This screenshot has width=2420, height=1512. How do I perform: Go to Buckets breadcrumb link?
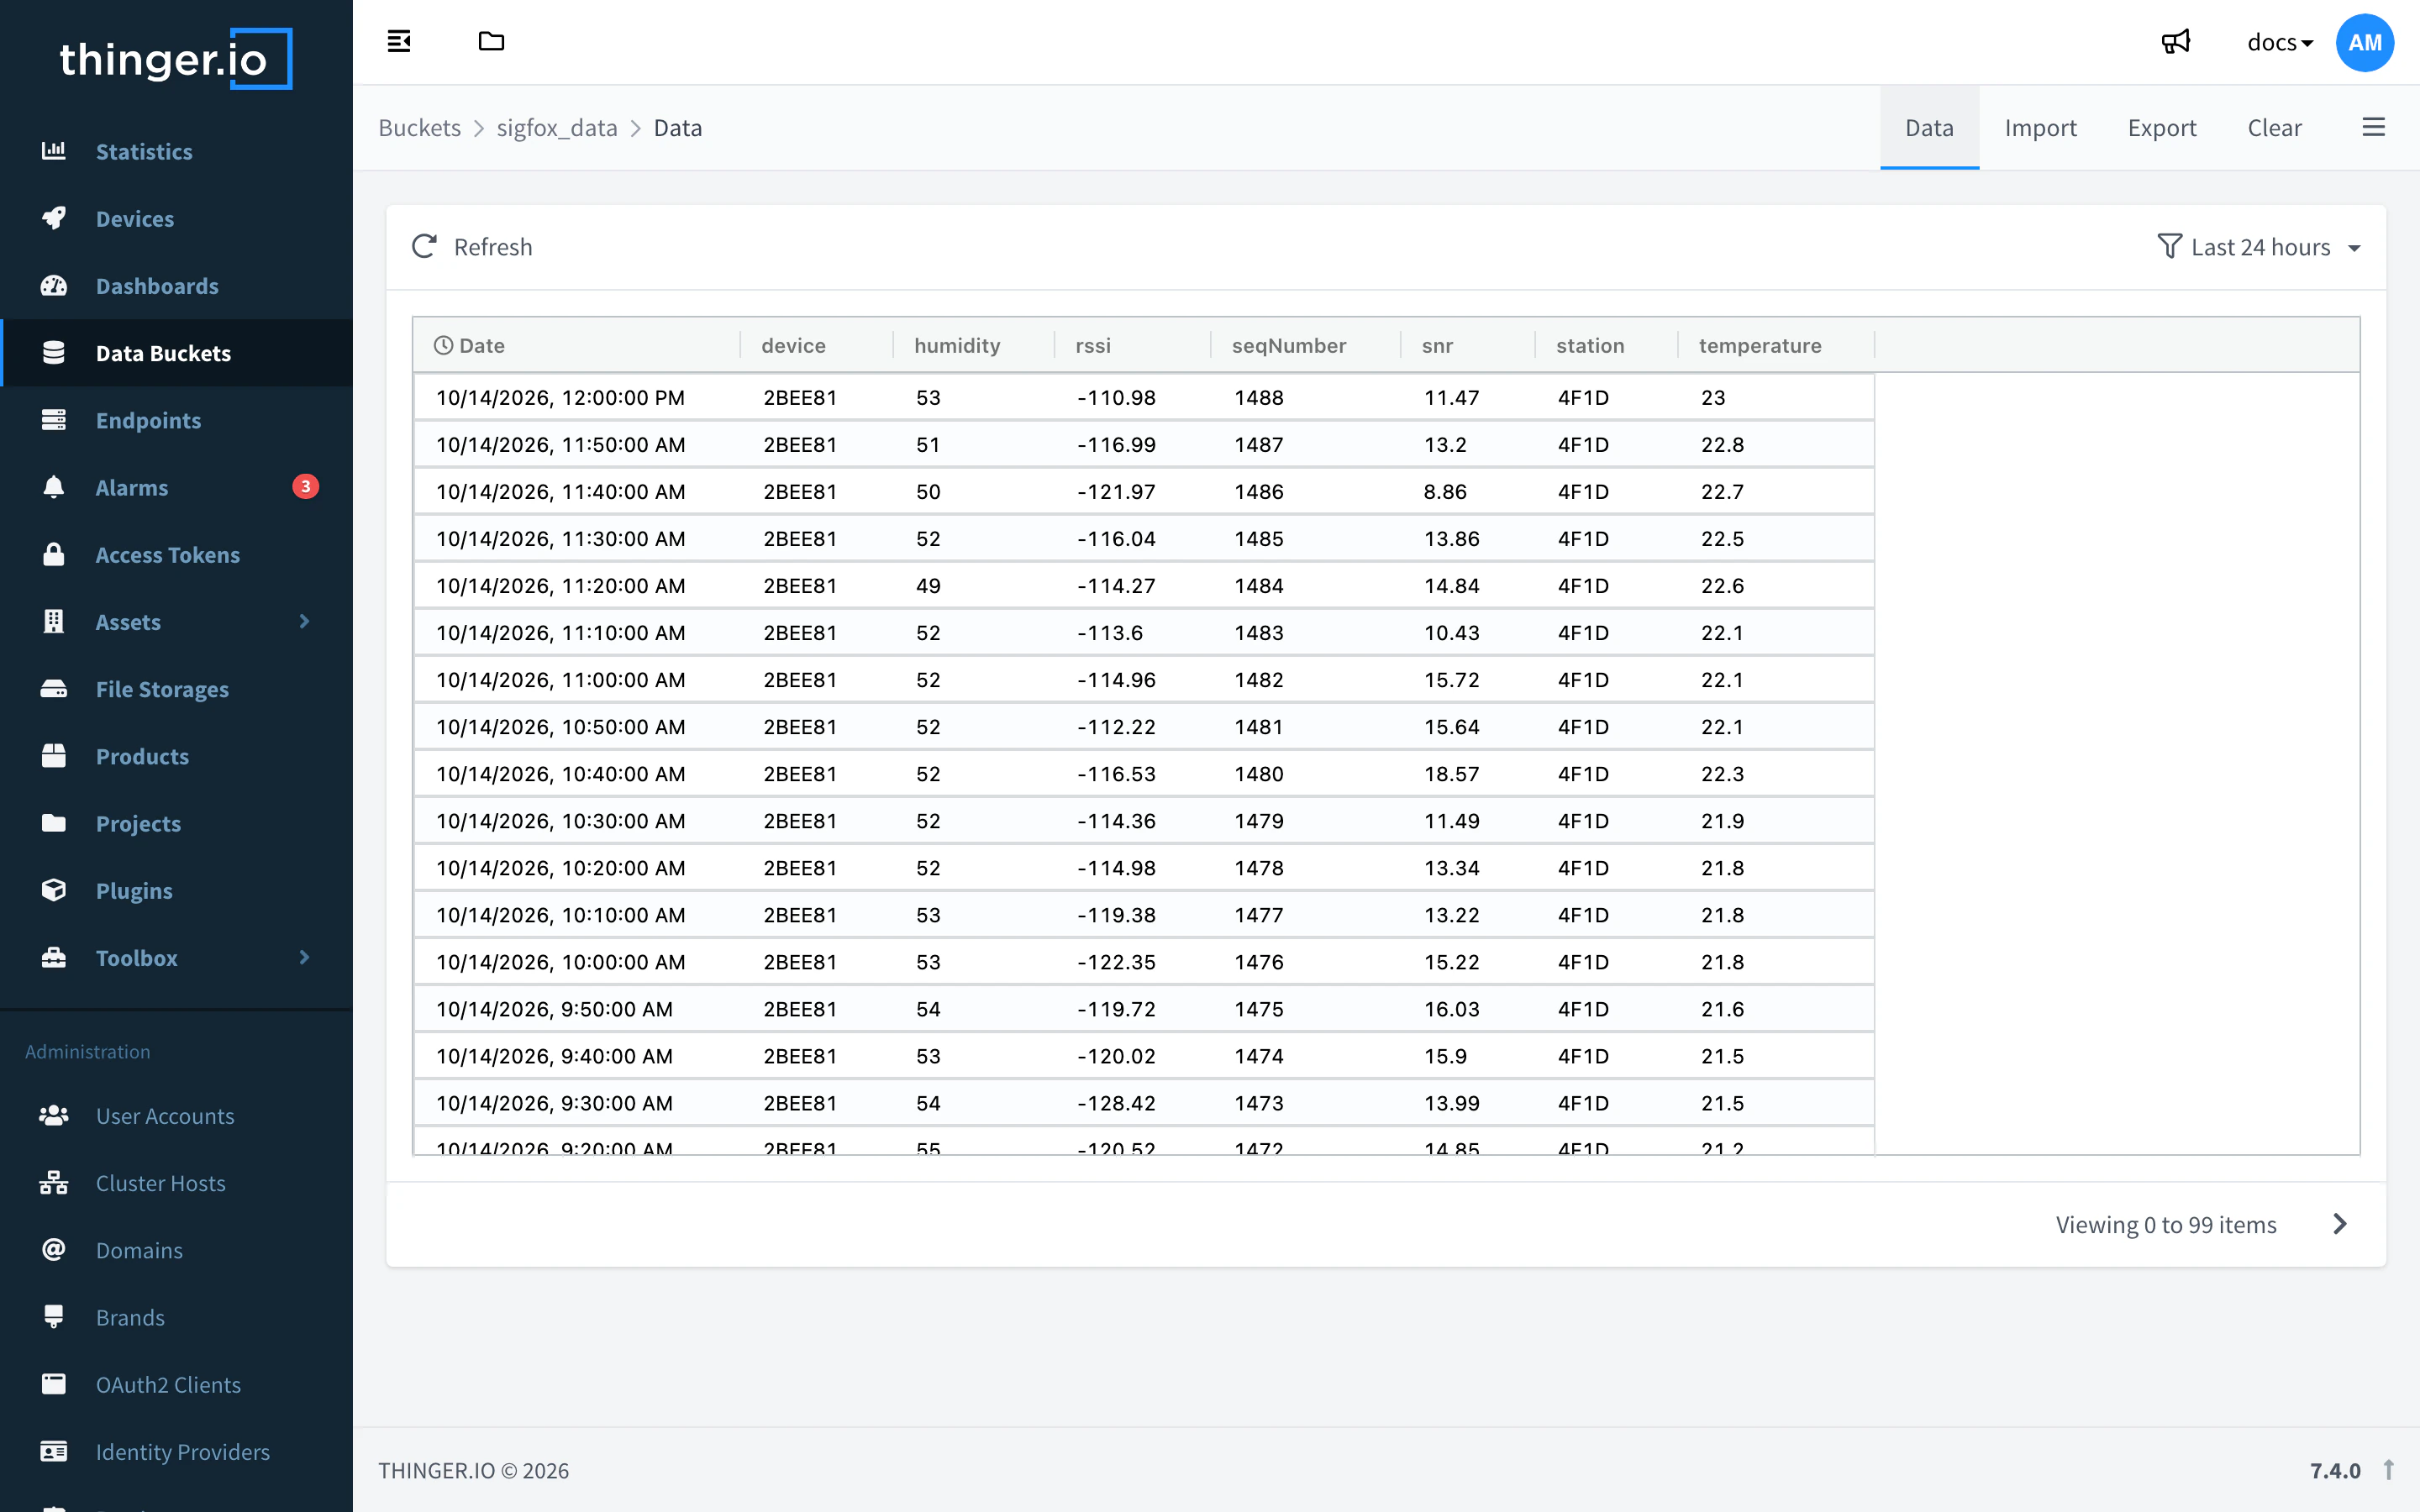(x=419, y=128)
